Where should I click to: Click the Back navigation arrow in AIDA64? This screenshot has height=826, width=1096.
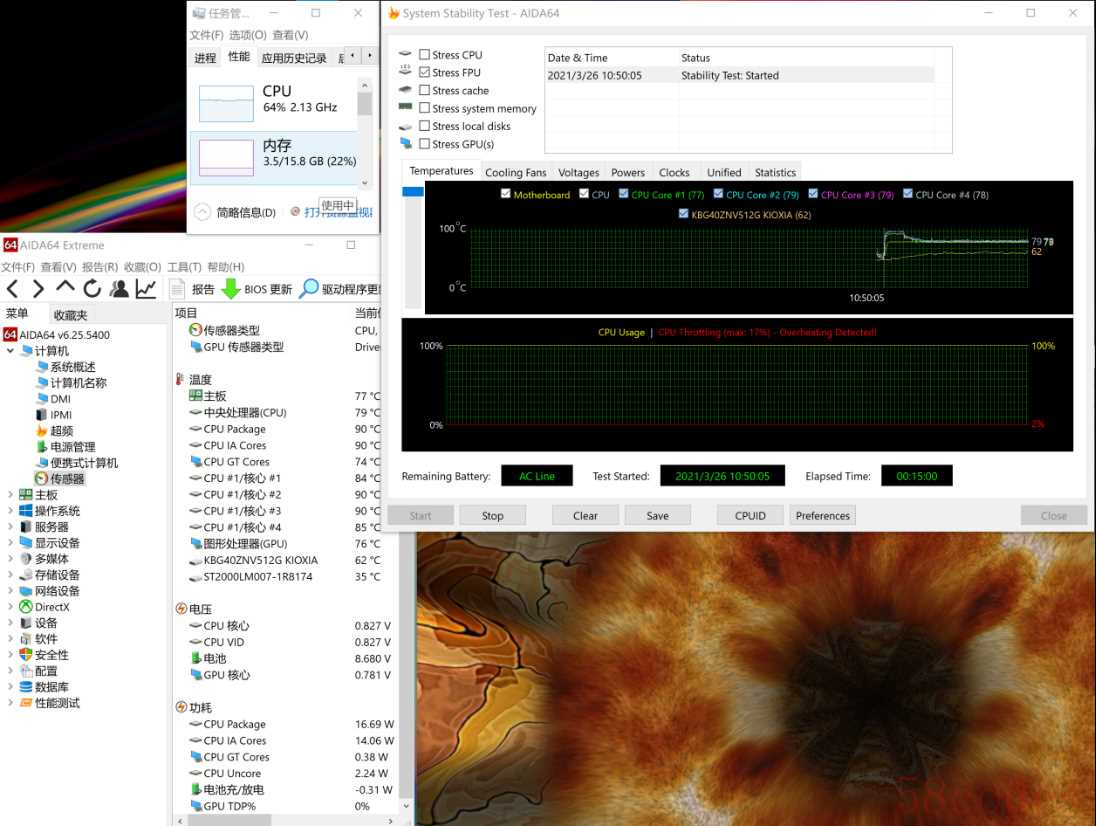click(x=12, y=289)
